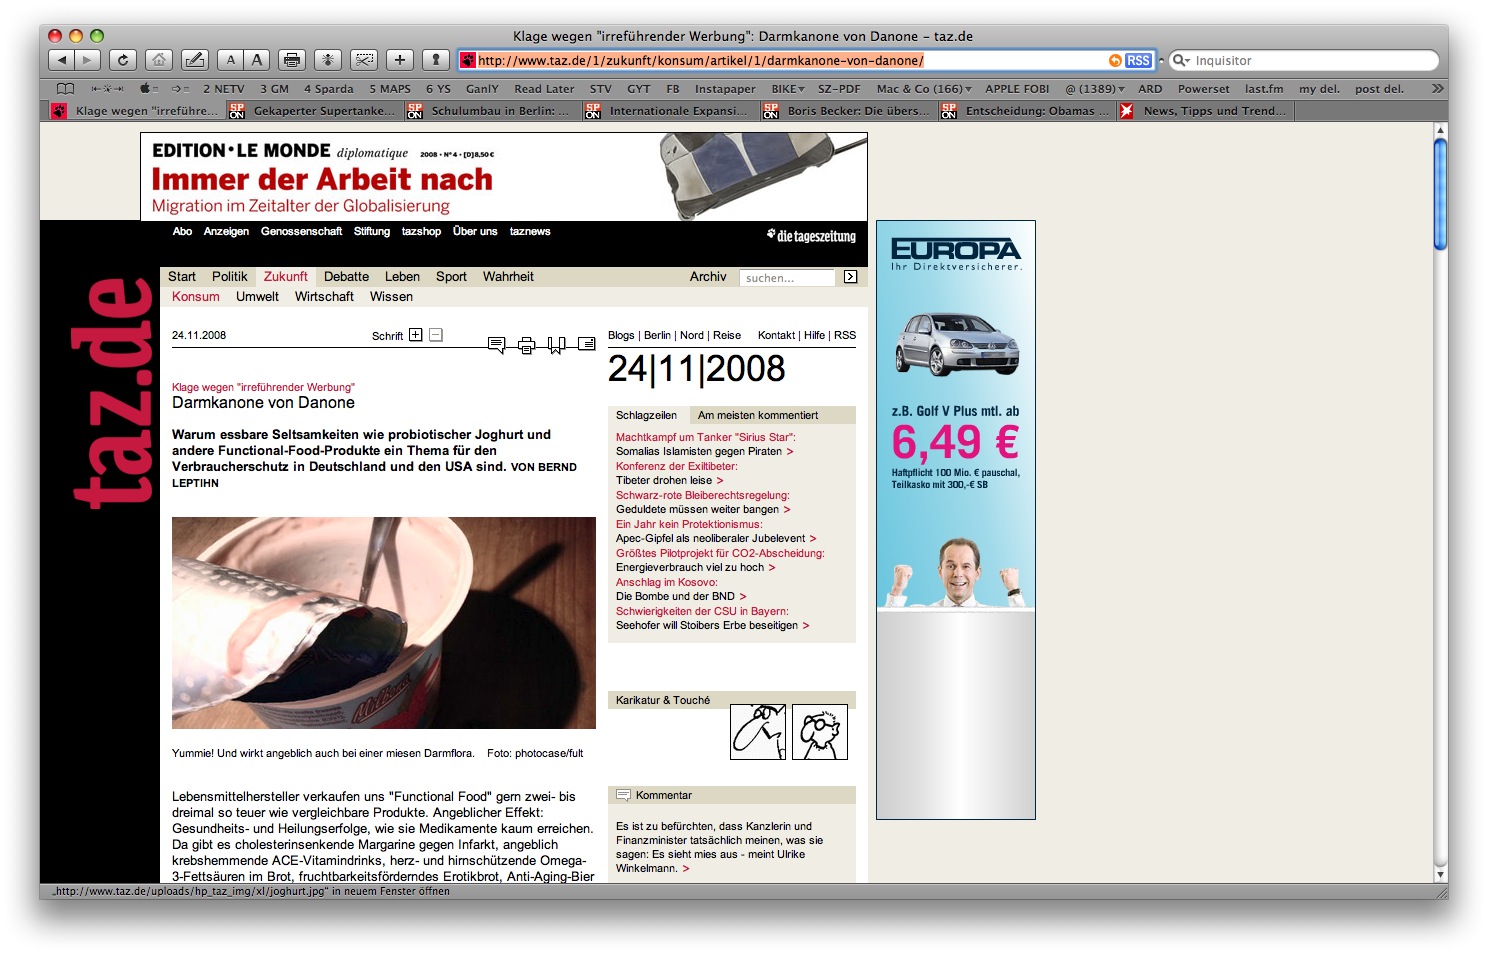Increase font size with Schrift plus
1488x954 pixels.
[x=416, y=335]
